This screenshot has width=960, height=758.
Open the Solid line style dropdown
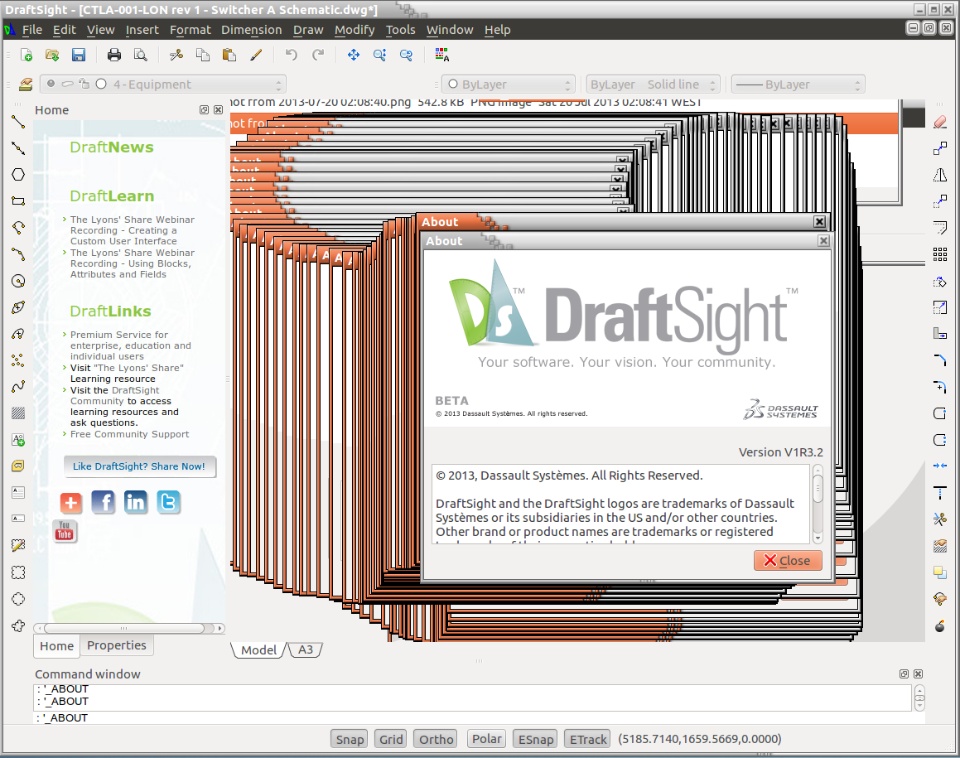coord(653,84)
